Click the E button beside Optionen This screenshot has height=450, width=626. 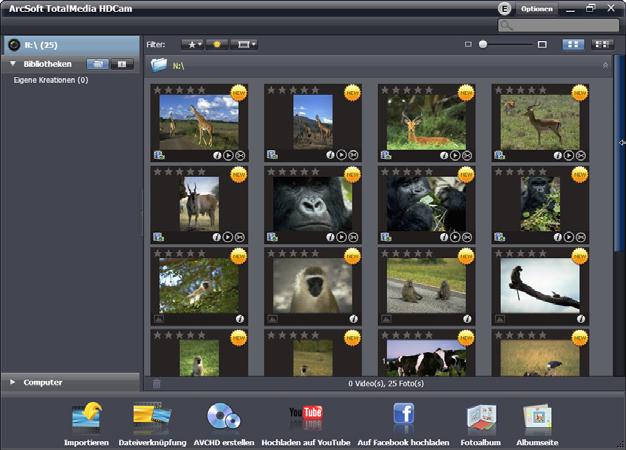[x=505, y=9]
